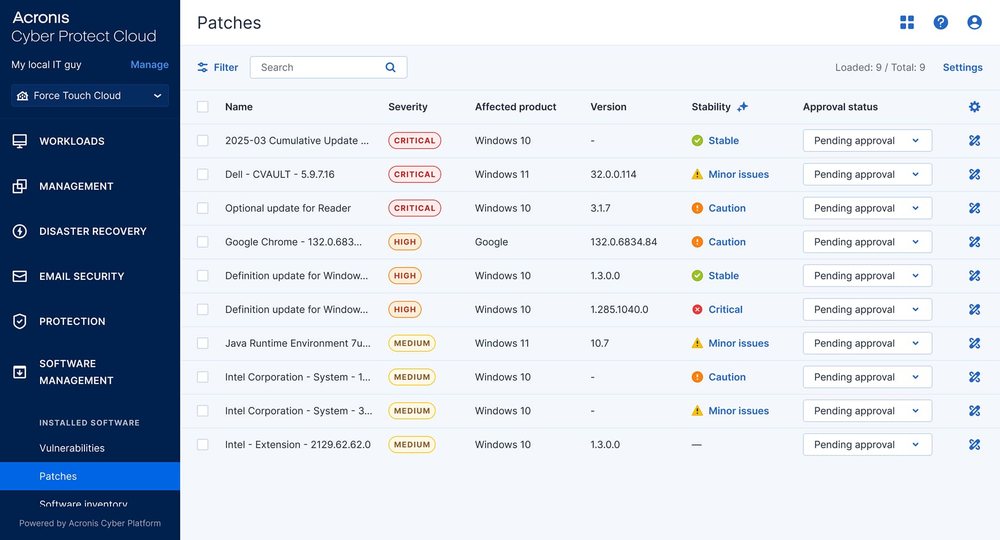The width and height of the screenshot is (1000, 540).
Task: Open approval dropdown for Intel - Extension
Action: (x=867, y=445)
